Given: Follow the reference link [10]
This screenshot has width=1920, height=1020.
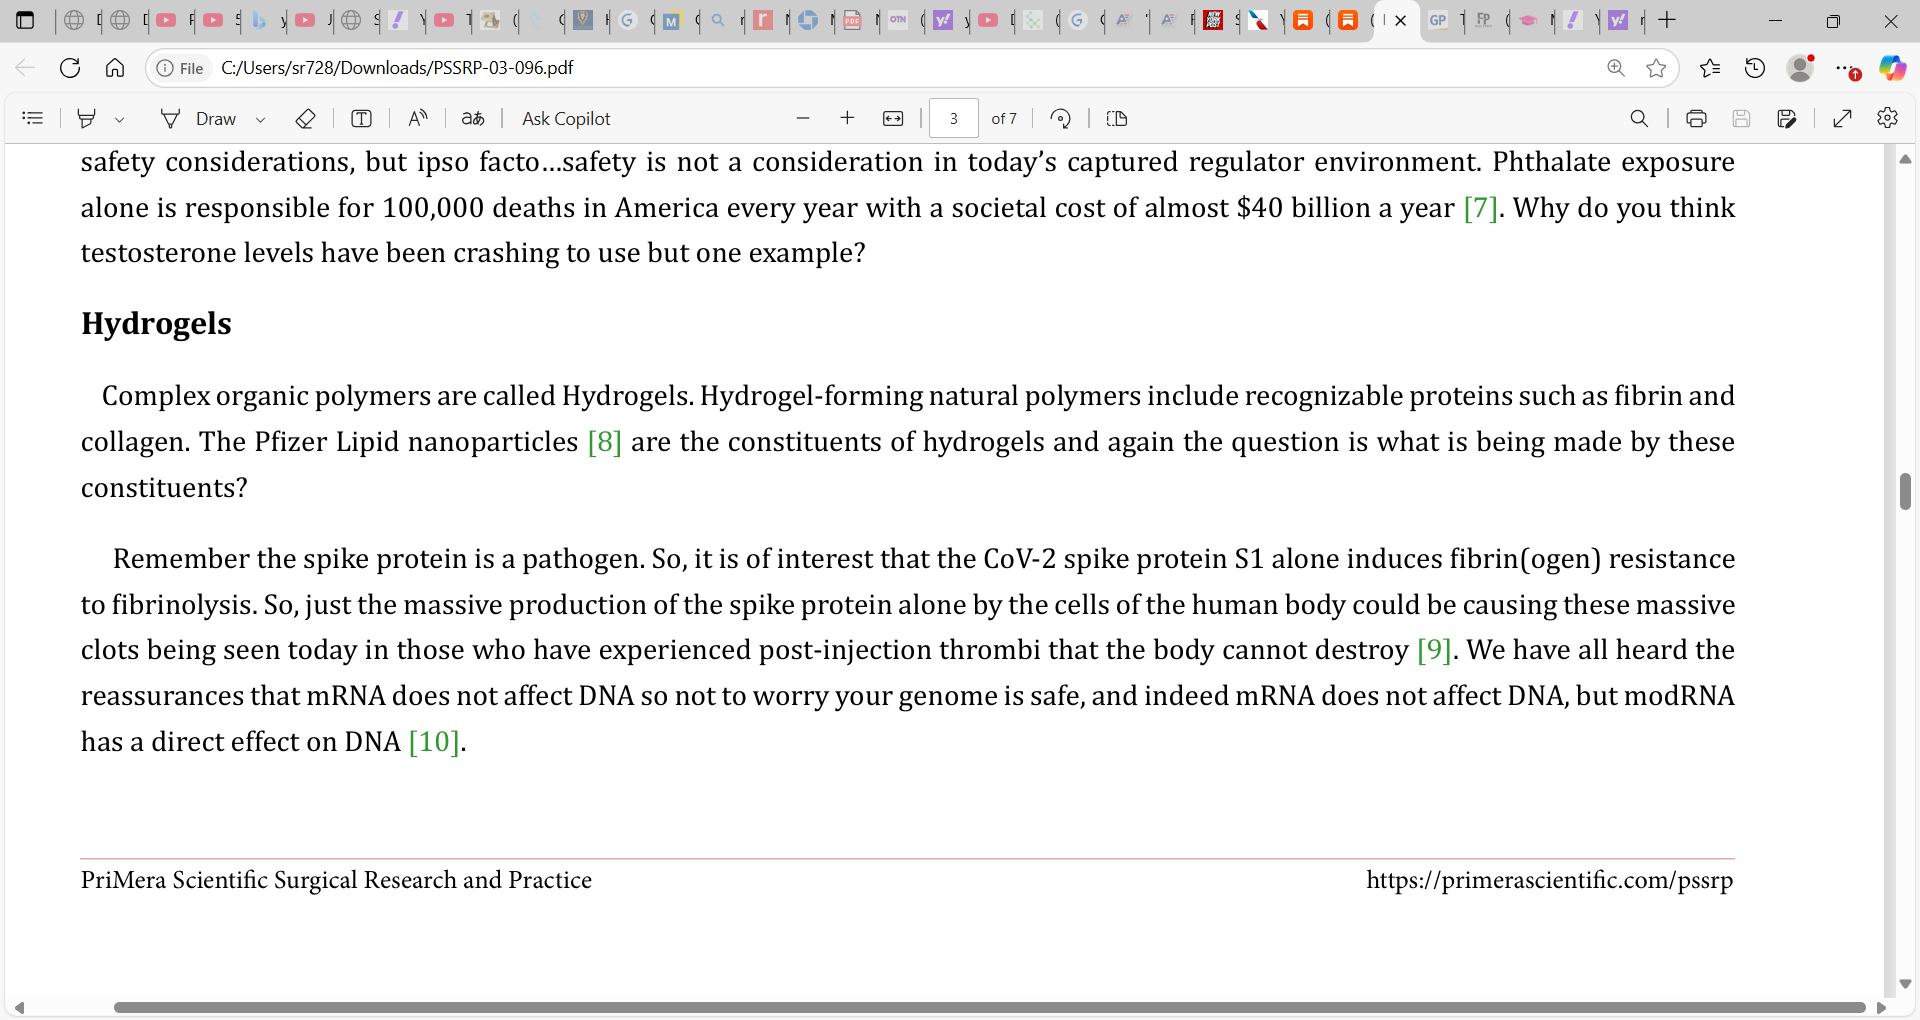Looking at the screenshot, I should [434, 742].
